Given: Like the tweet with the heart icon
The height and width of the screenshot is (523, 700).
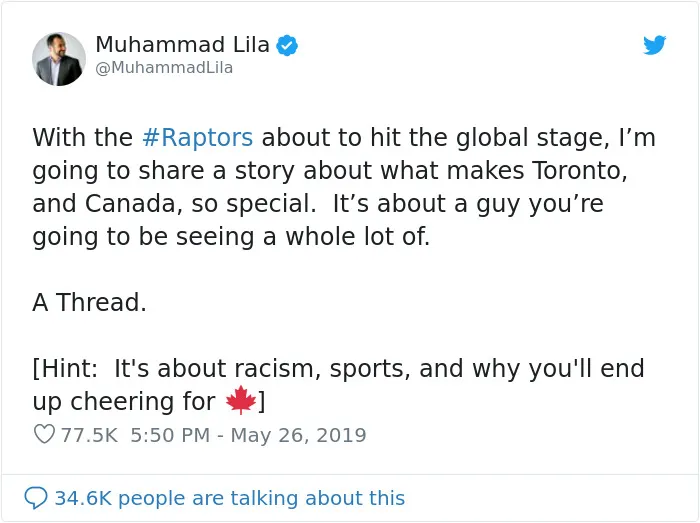Looking at the screenshot, I should pyautogui.click(x=44, y=434).
